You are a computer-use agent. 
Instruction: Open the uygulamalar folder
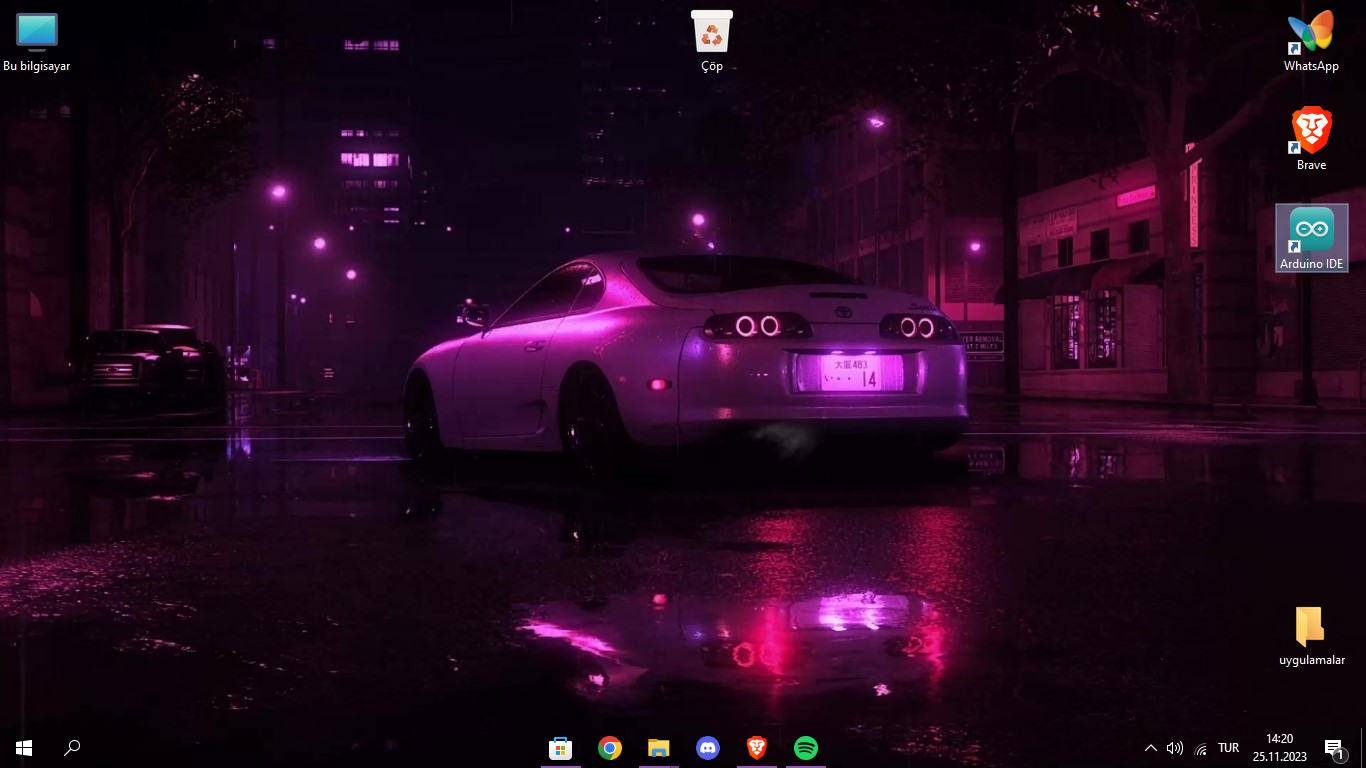click(x=1308, y=625)
